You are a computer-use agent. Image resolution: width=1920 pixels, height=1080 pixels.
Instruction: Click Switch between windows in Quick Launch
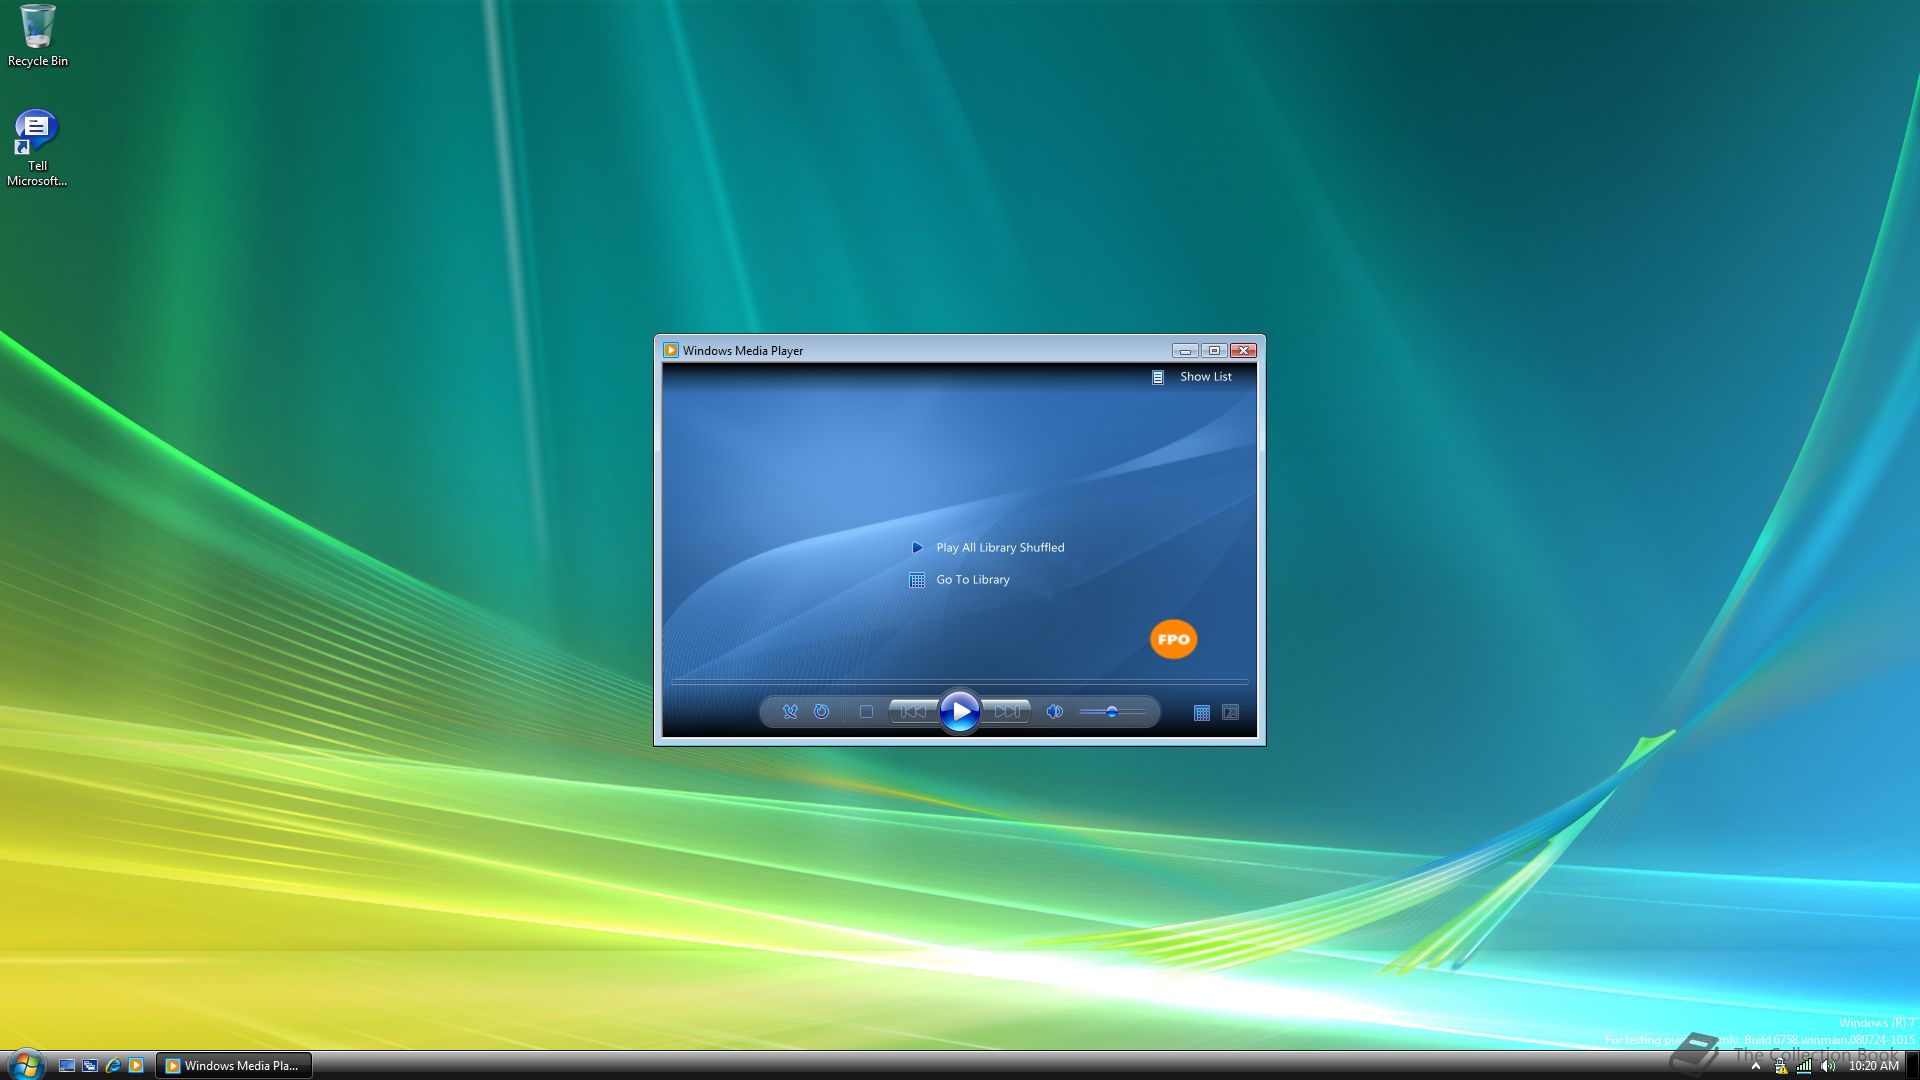[x=90, y=1066]
